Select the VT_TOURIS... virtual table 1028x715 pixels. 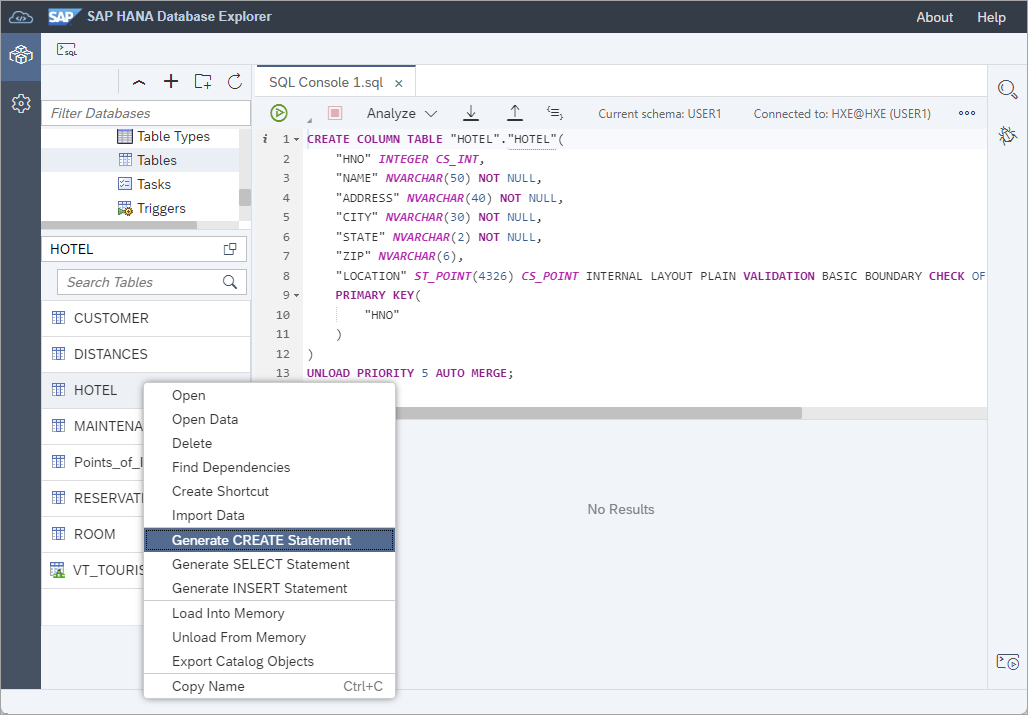[x=92, y=570]
